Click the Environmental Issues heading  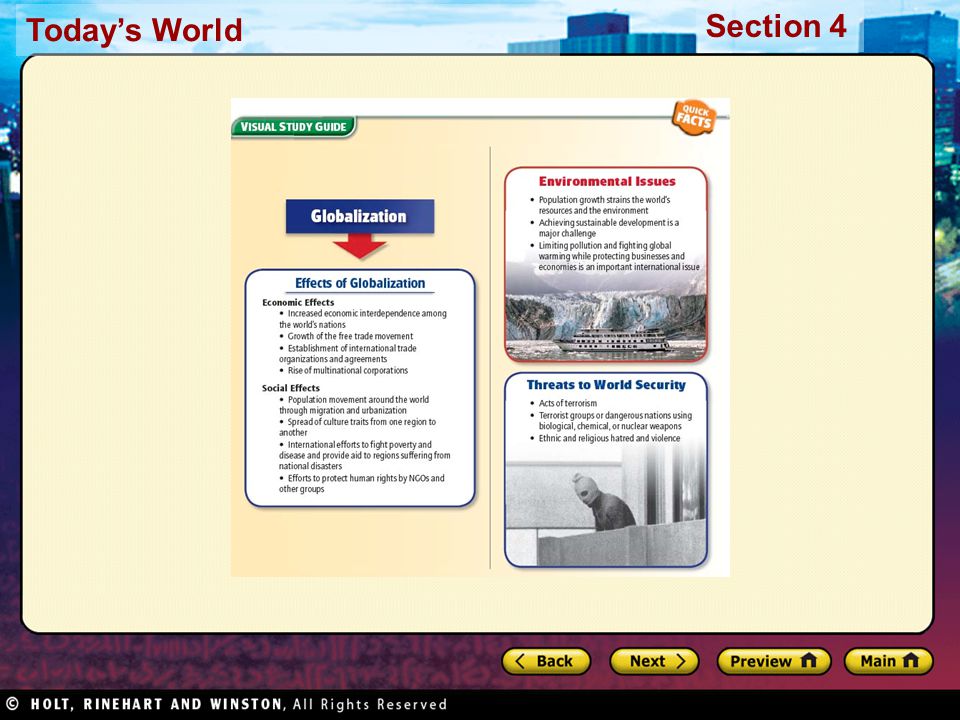pyautogui.click(x=607, y=181)
